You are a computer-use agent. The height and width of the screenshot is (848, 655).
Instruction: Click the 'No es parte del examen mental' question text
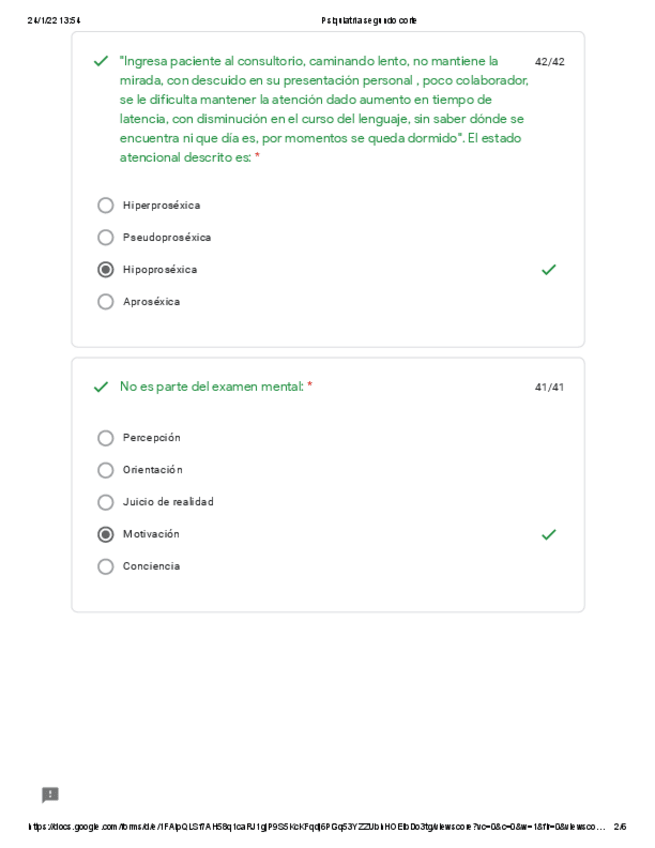tap(210, 387)
